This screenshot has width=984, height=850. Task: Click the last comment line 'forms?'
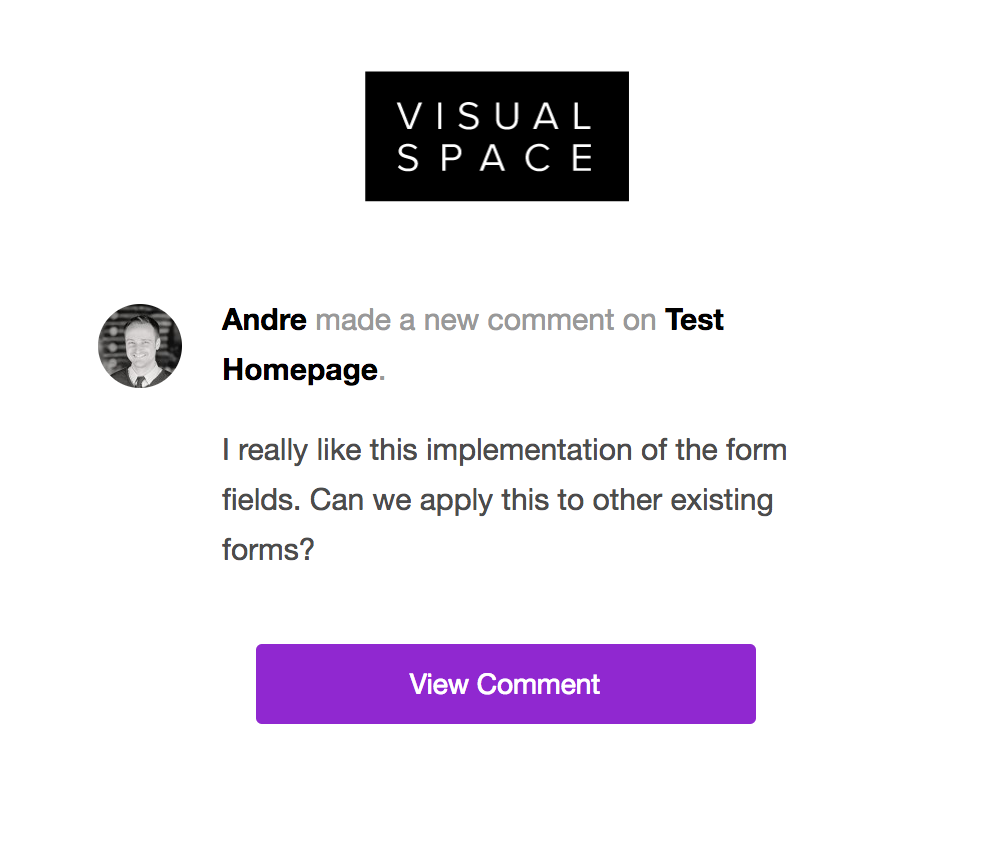(268, 550)
